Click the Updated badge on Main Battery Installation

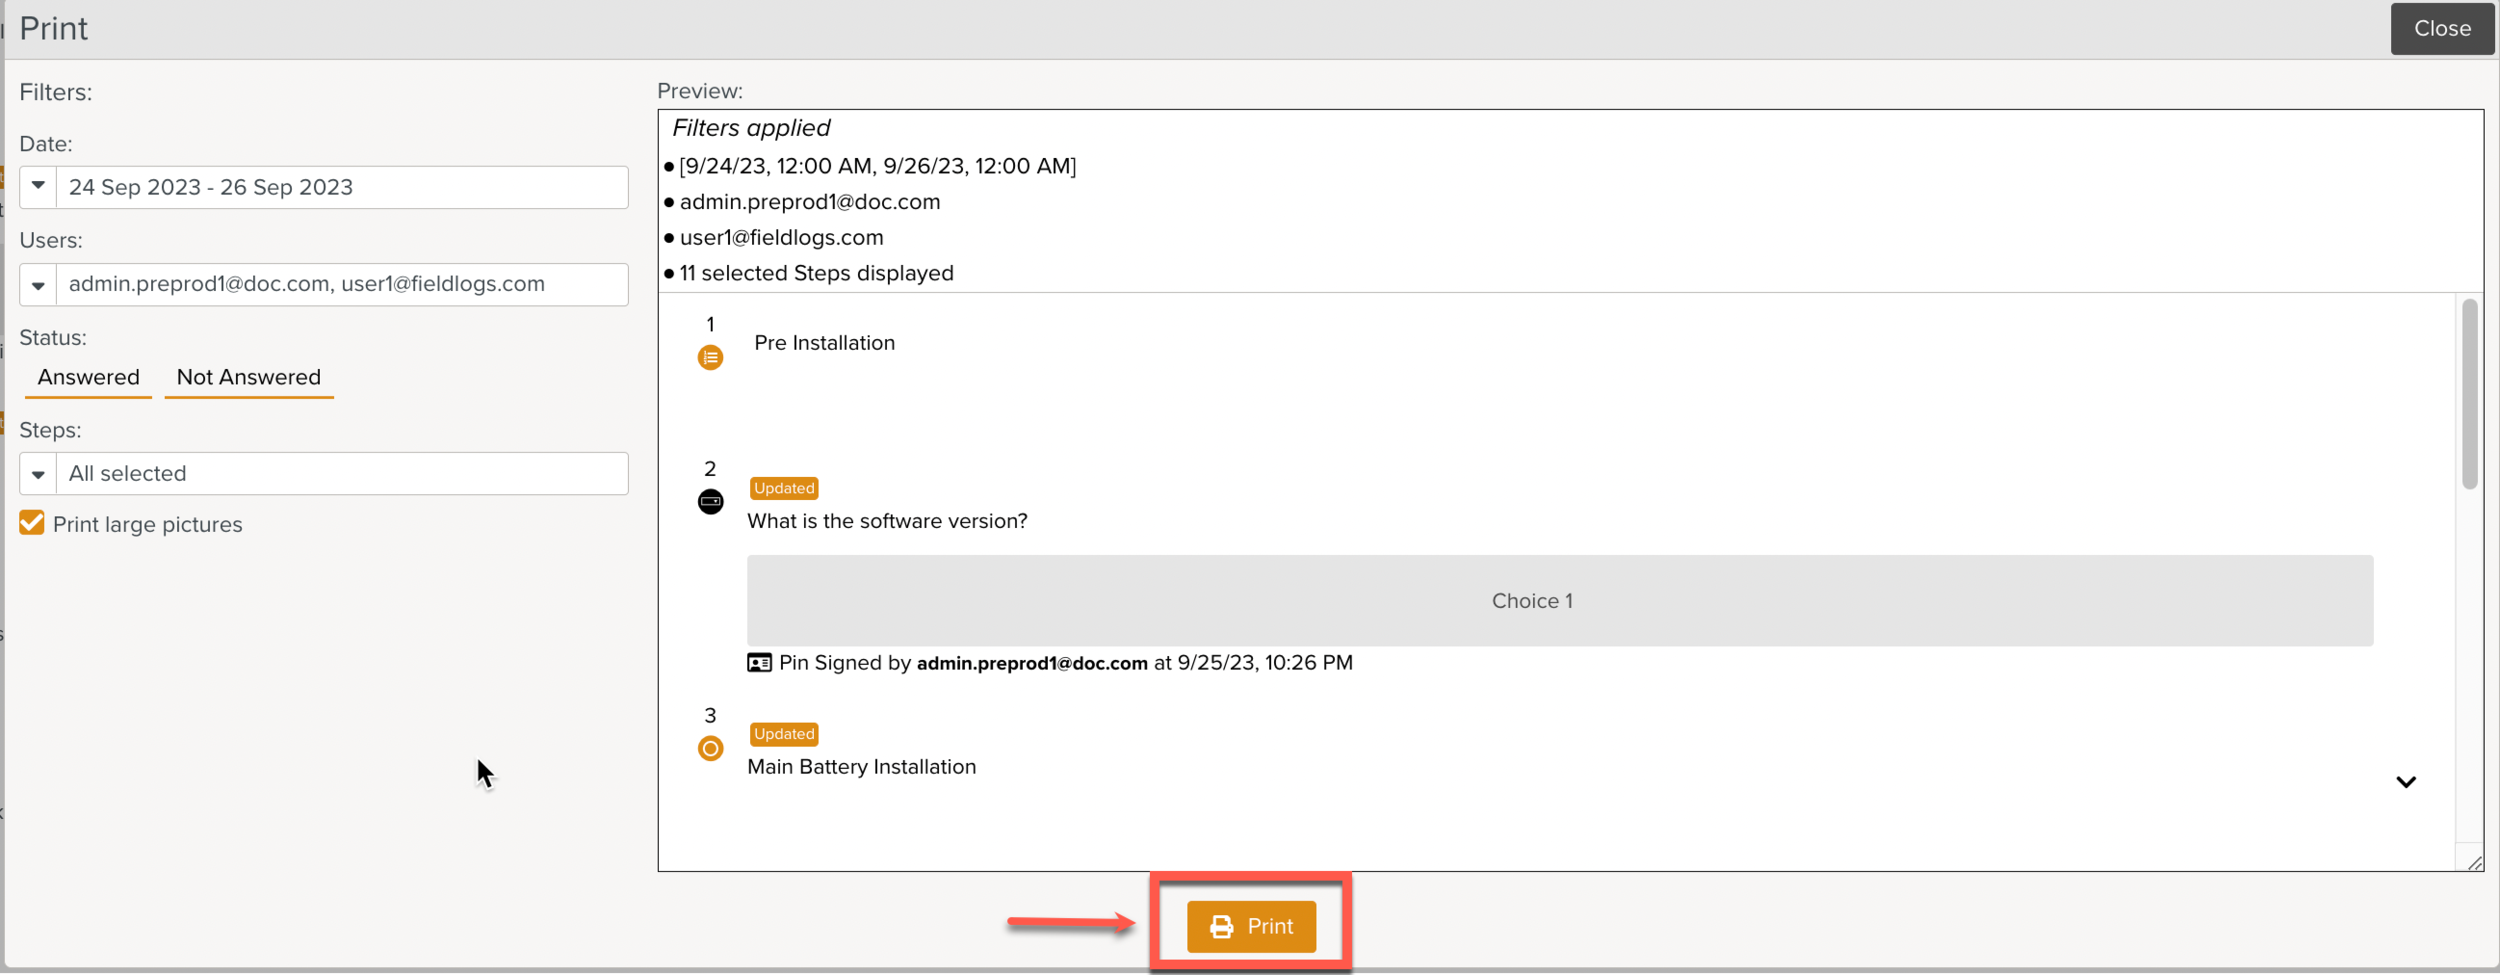[784, 734]
